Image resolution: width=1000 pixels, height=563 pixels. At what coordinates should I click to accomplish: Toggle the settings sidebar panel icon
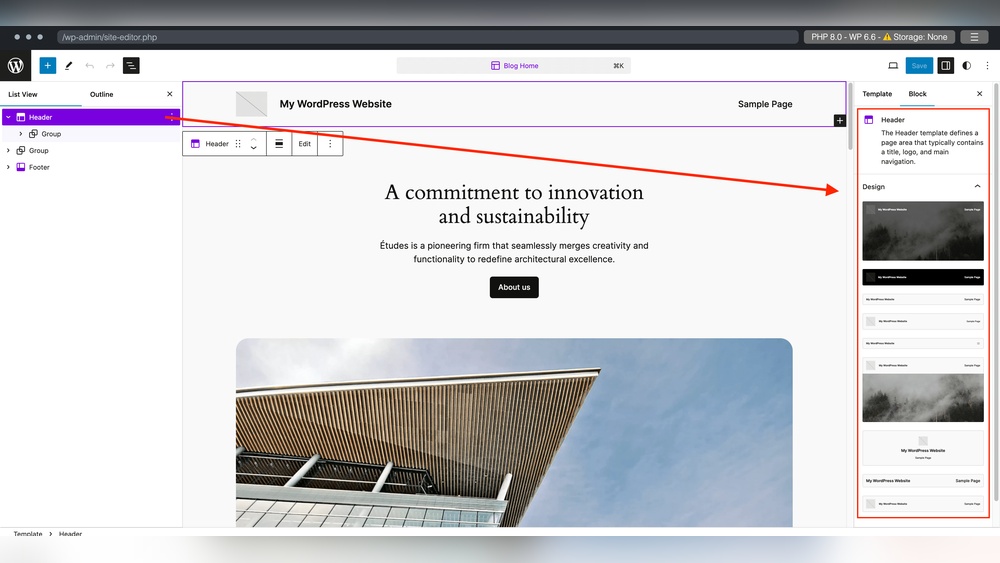coord(946,66)
